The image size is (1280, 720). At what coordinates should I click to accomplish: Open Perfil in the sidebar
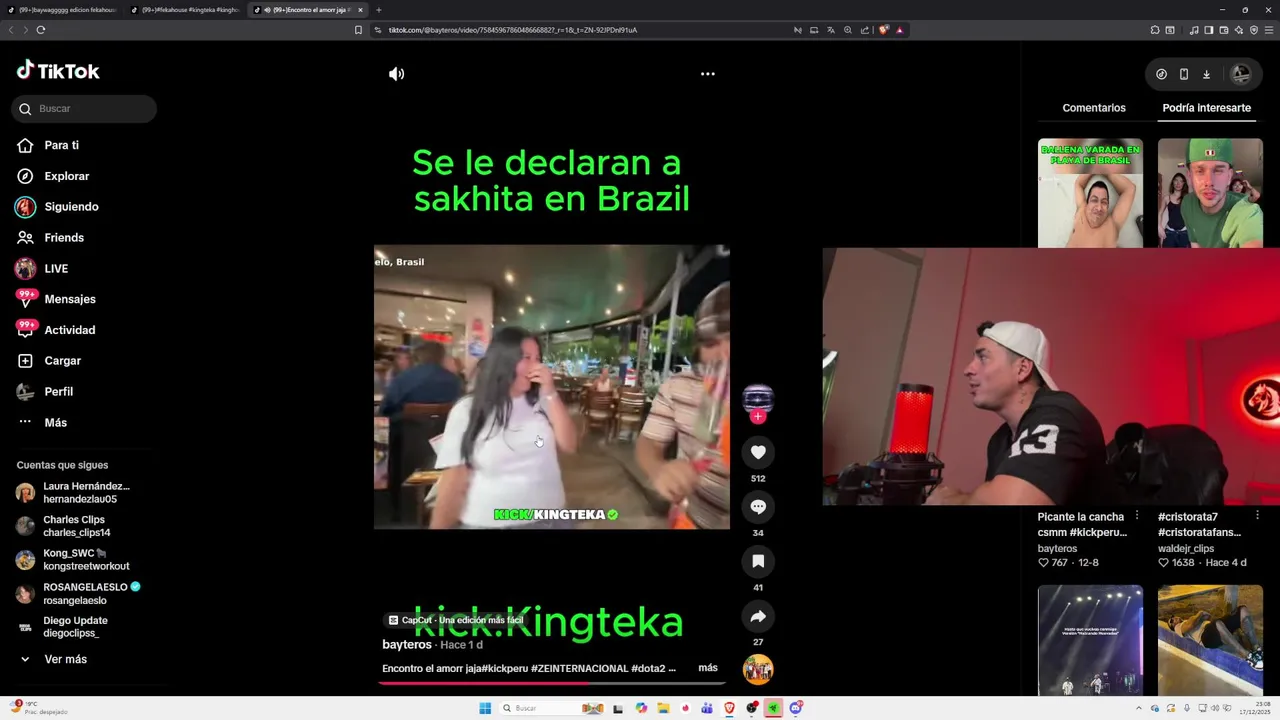click(x=58, y=392)
